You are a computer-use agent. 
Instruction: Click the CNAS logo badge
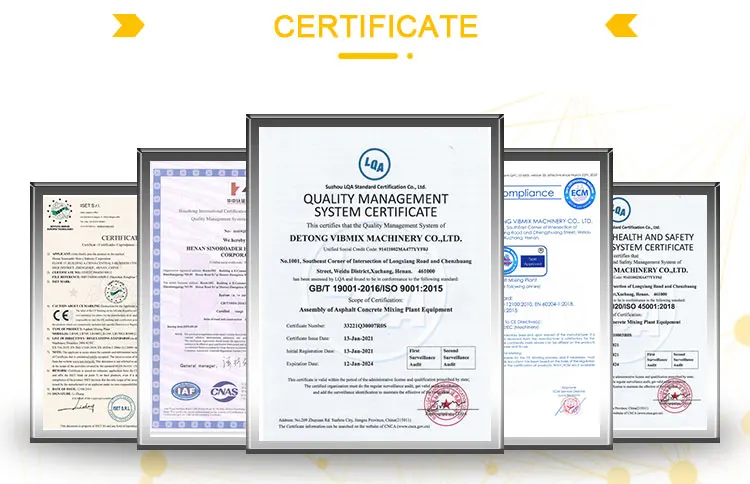pyautogui.click(x=224, y=392)
